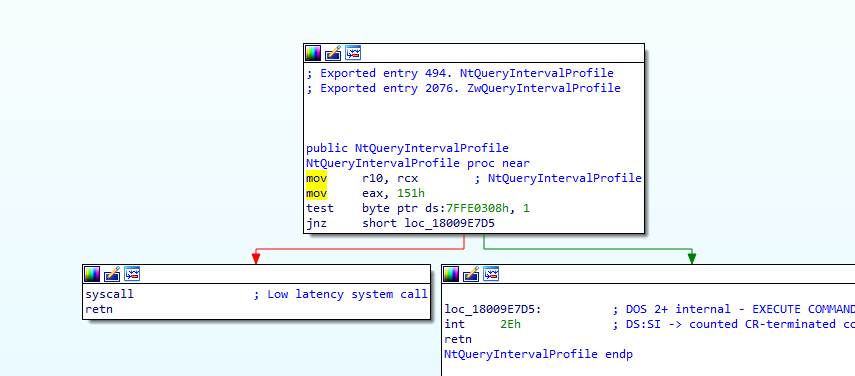Click 'Exported entry 494' comment line
Viewport: 855px width, 376px height.
(460, 73)
